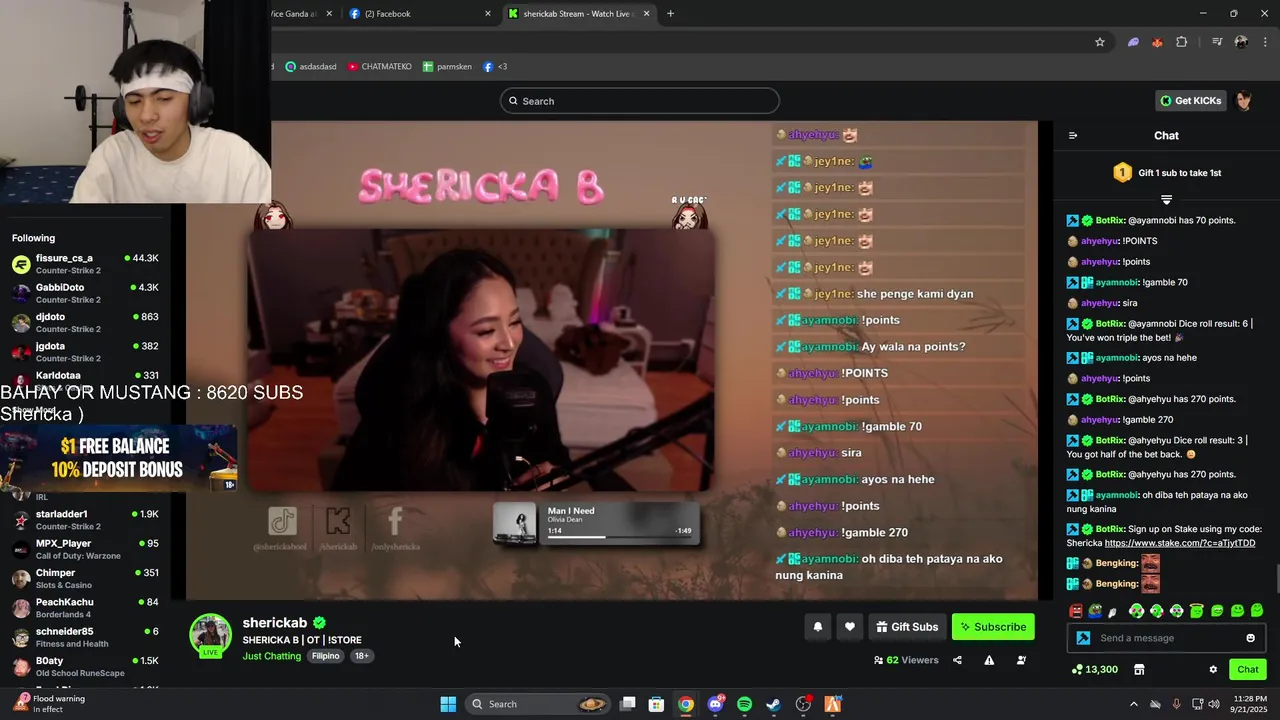View the 13,300 channel points balance
The width and height of the screenshot is (1280, 720).
coord(1094,669)
